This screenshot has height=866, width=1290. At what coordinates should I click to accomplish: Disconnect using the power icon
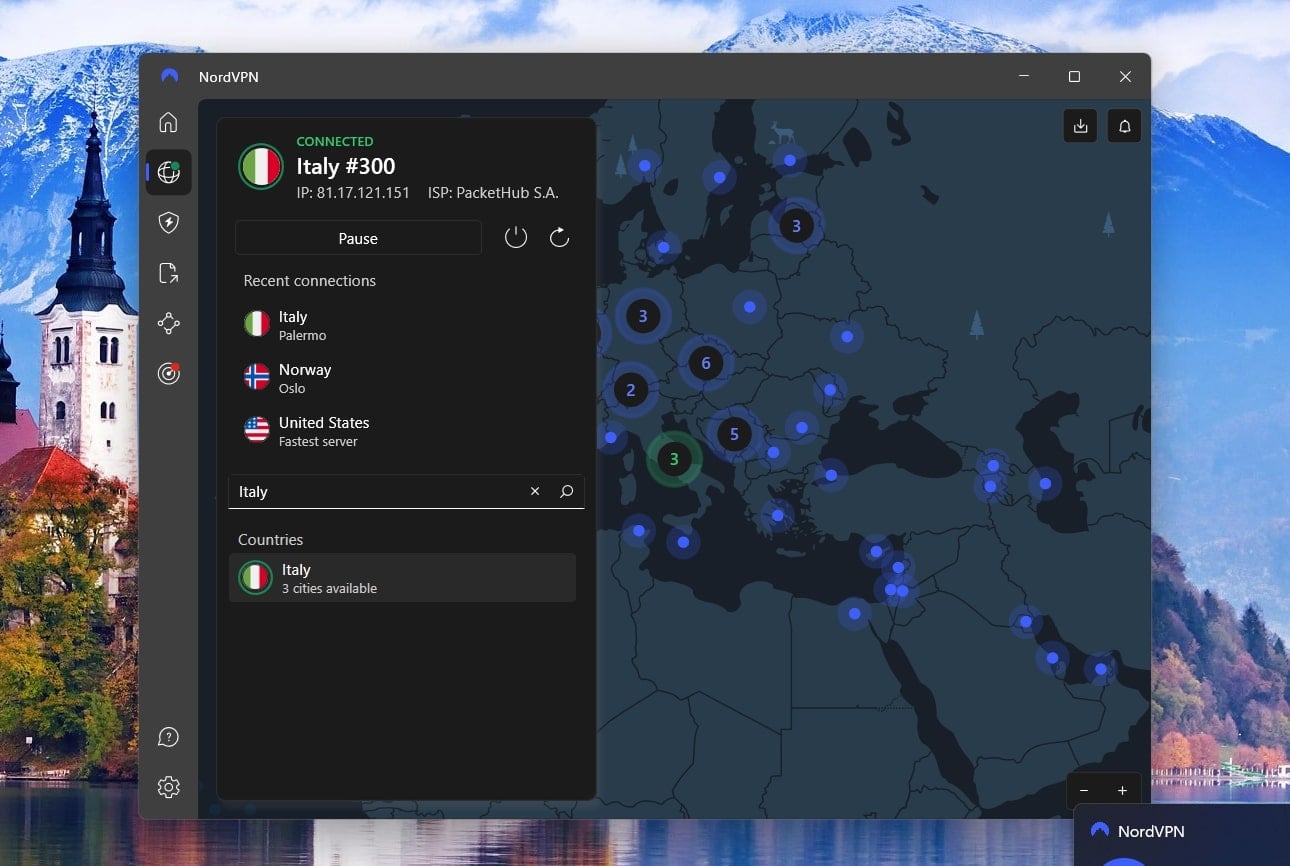(x=516, y=237)
